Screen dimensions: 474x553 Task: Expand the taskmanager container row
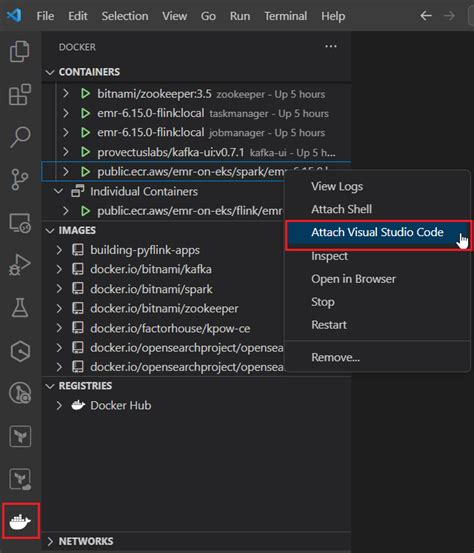(x=65, y=113)
